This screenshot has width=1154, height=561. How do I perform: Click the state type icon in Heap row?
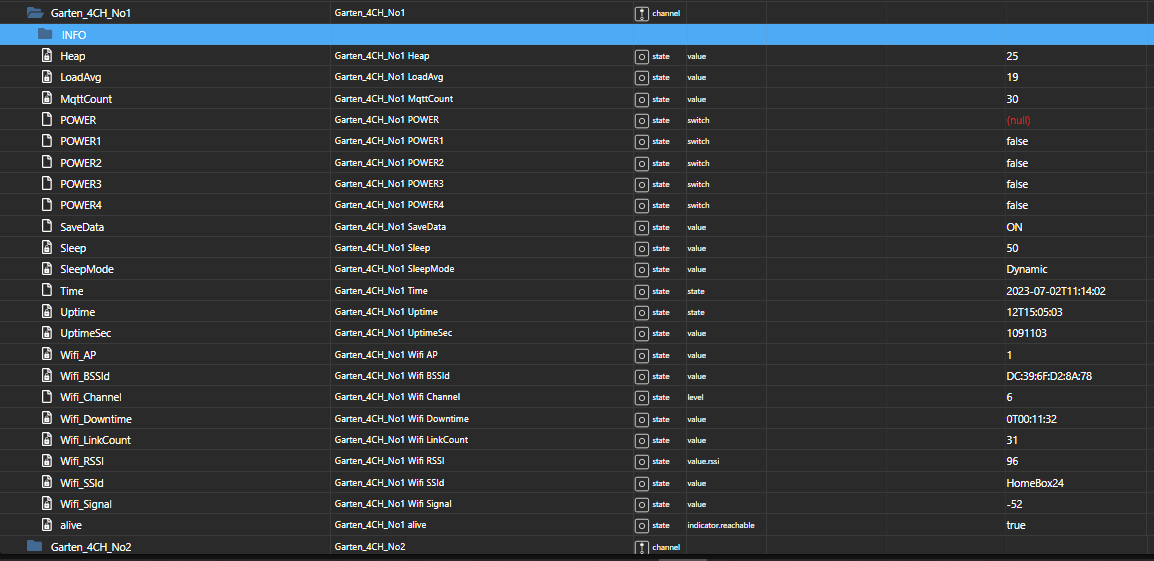(x=641, y=56)
